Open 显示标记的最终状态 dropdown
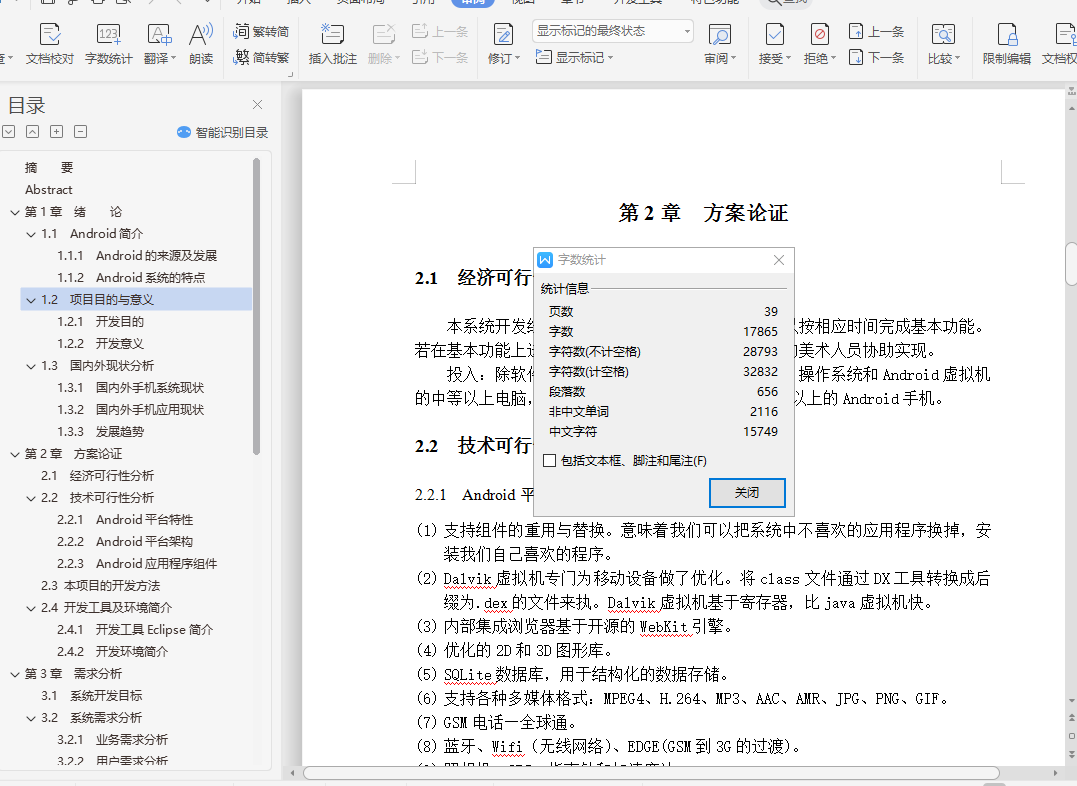 [x=613, y=31]
